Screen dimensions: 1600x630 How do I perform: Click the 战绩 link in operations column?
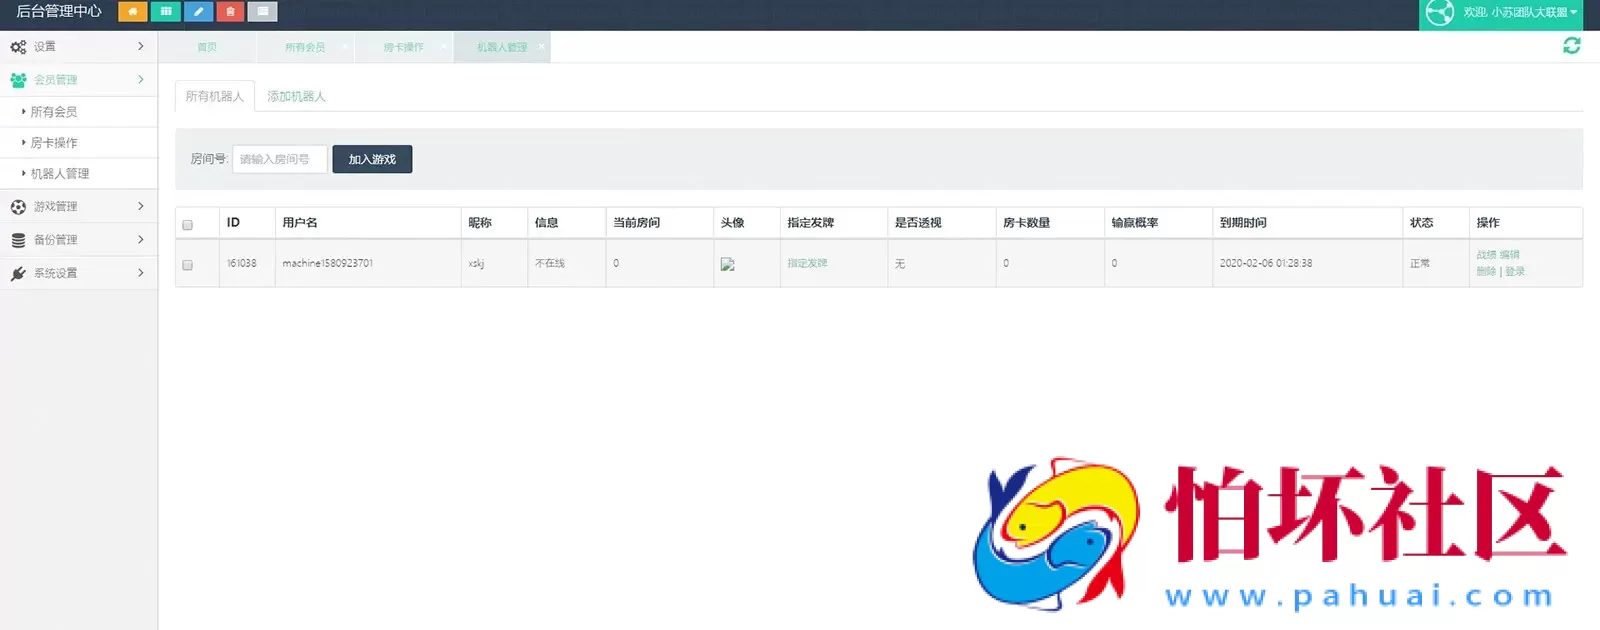[1486, 255]
